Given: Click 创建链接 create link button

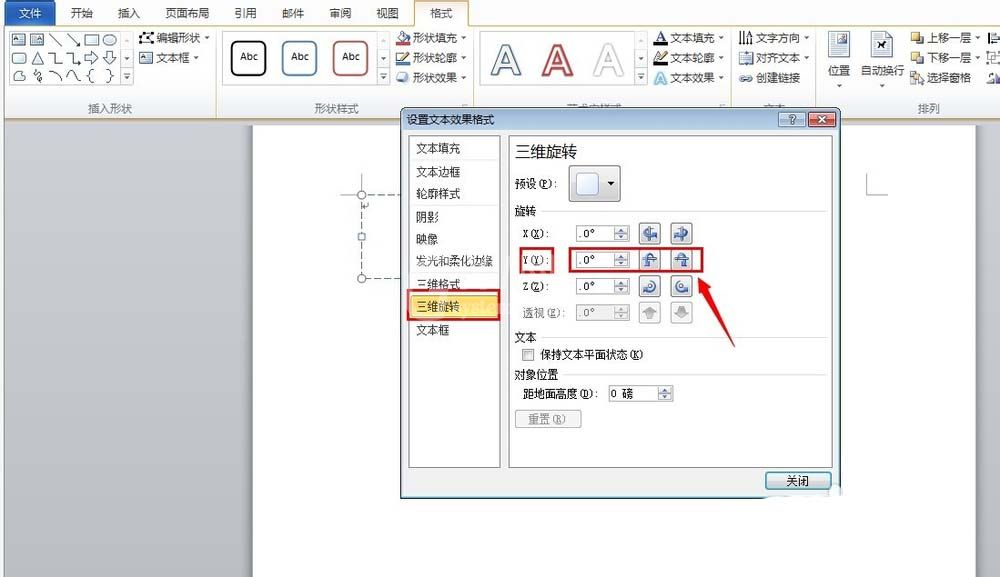Looking at the screenshot, I should (770, 78).
